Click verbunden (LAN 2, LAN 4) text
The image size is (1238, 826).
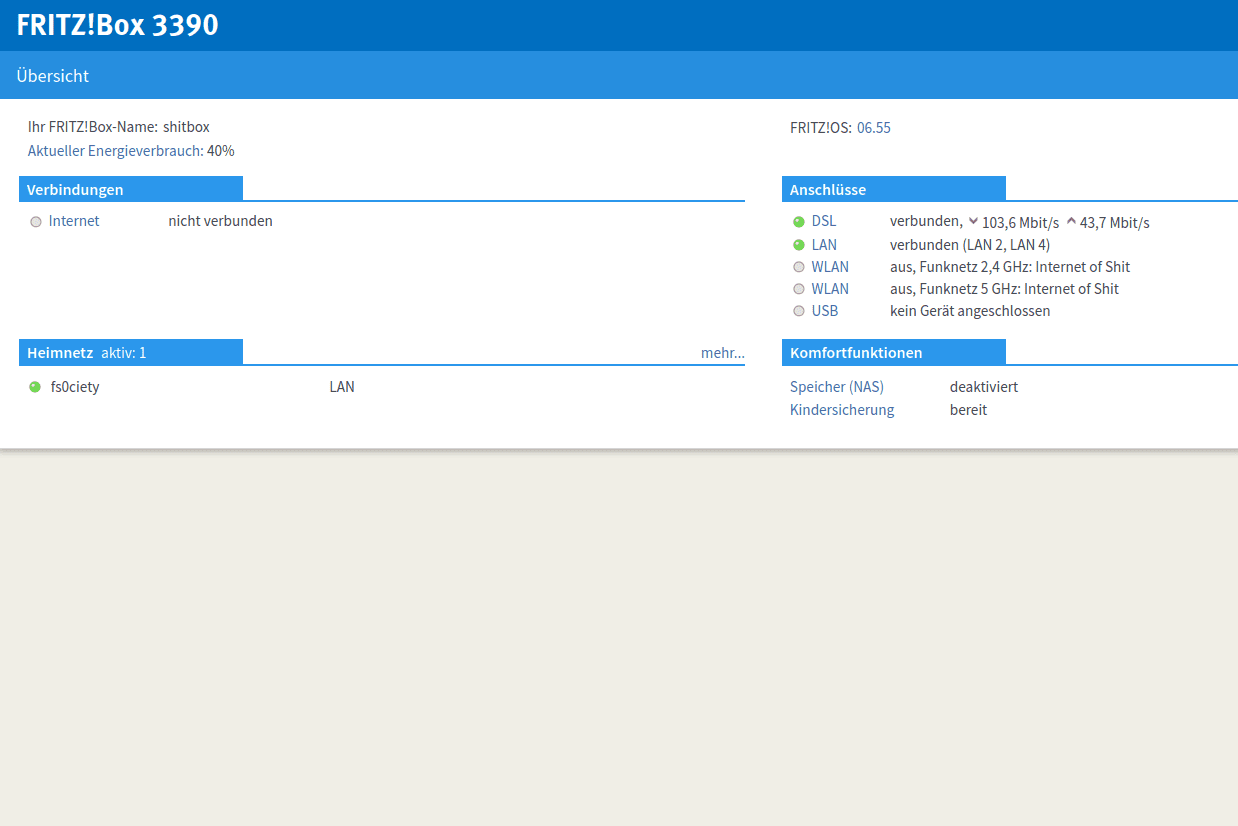(x=970, y=245)
